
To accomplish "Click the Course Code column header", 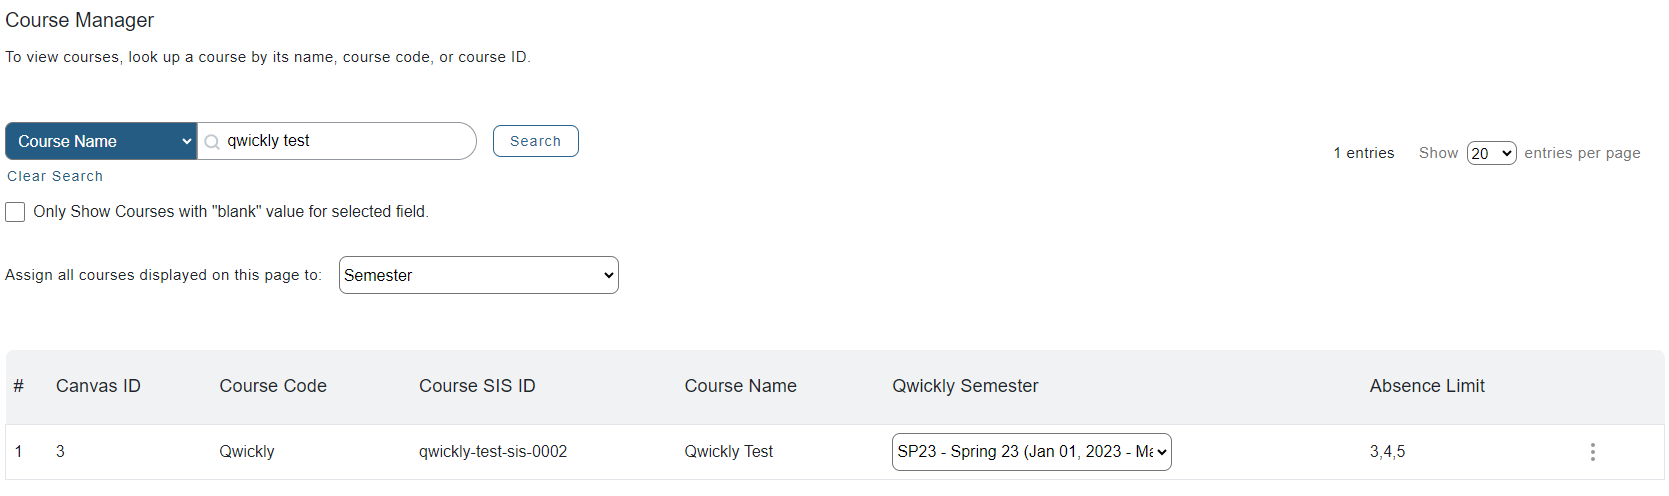I will point(273,386).
